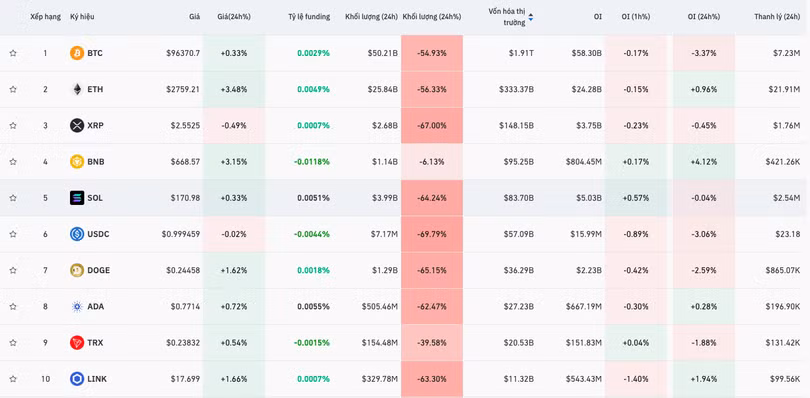Select ETH price $2759.21
The height and width of the screenshot is (398, 810).
click(183, 89)
